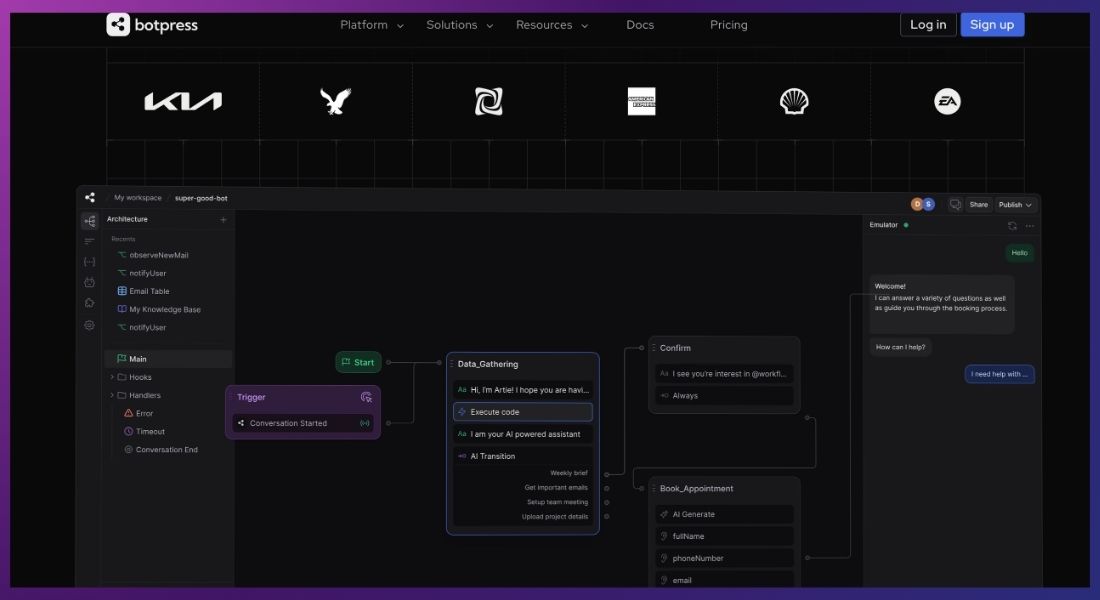Restart the emulator with refresh icon
This screenshot has height=600, width=1100.
coord(1012,226)
